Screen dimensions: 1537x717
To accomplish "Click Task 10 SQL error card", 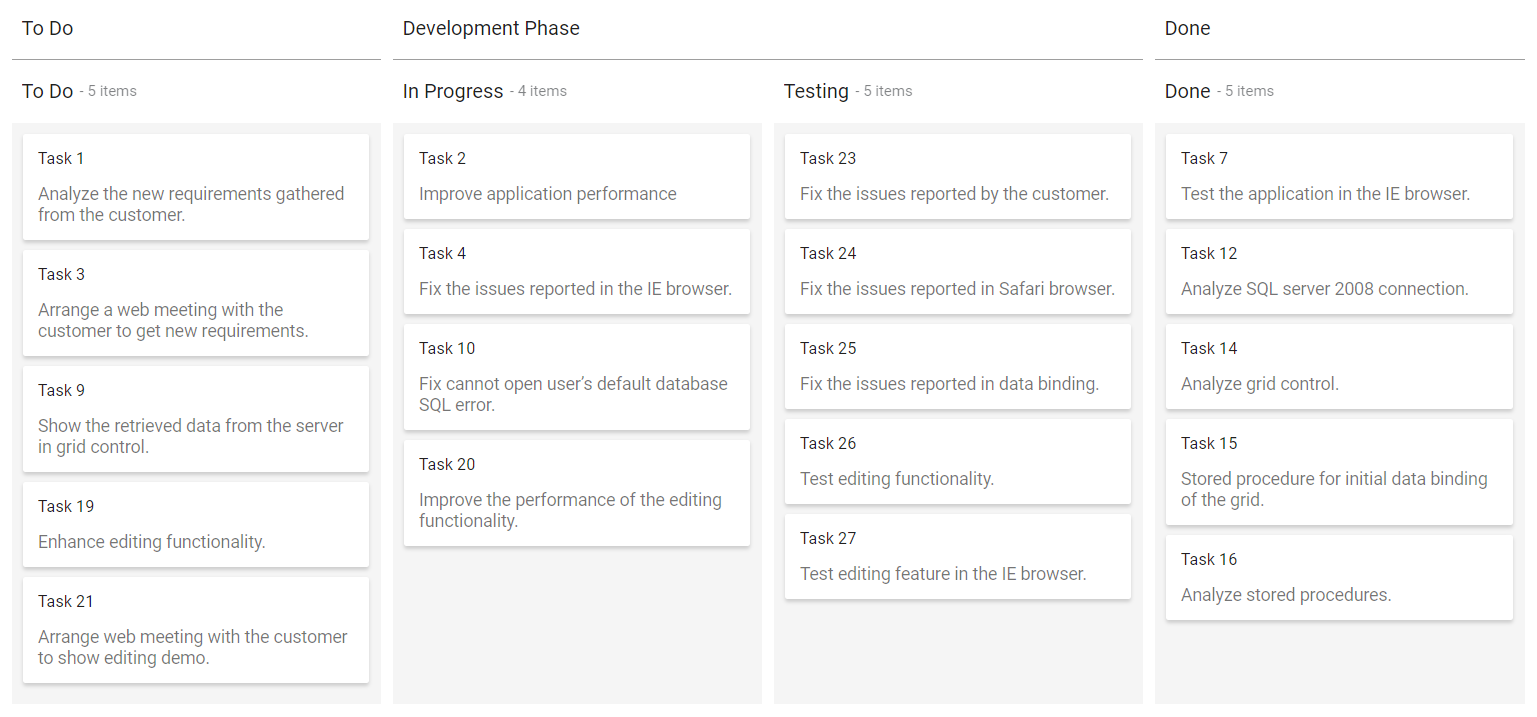I will [577, 377].
